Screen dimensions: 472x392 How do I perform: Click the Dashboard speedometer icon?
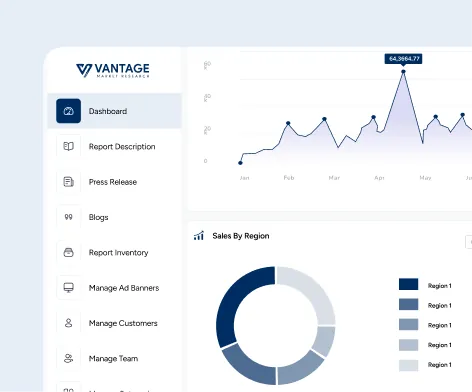click(68, 111)
